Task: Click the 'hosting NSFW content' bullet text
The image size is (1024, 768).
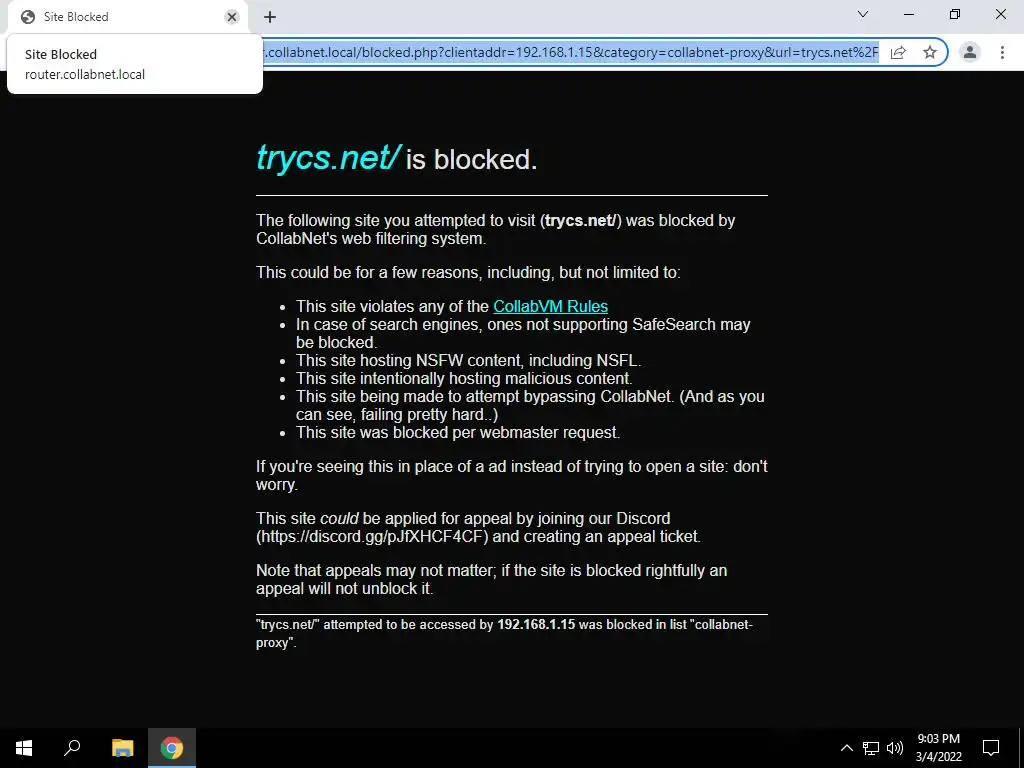Action: (x=469, y=360)
